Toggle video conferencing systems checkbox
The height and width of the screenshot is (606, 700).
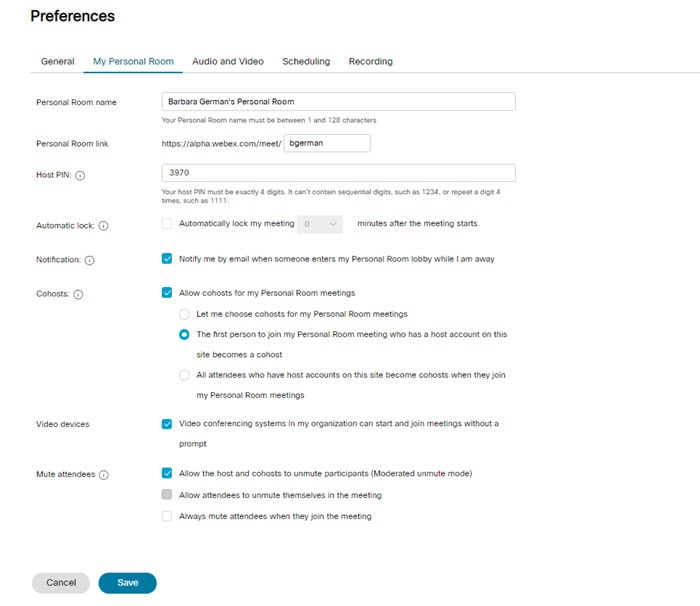(x=167, y=423)
